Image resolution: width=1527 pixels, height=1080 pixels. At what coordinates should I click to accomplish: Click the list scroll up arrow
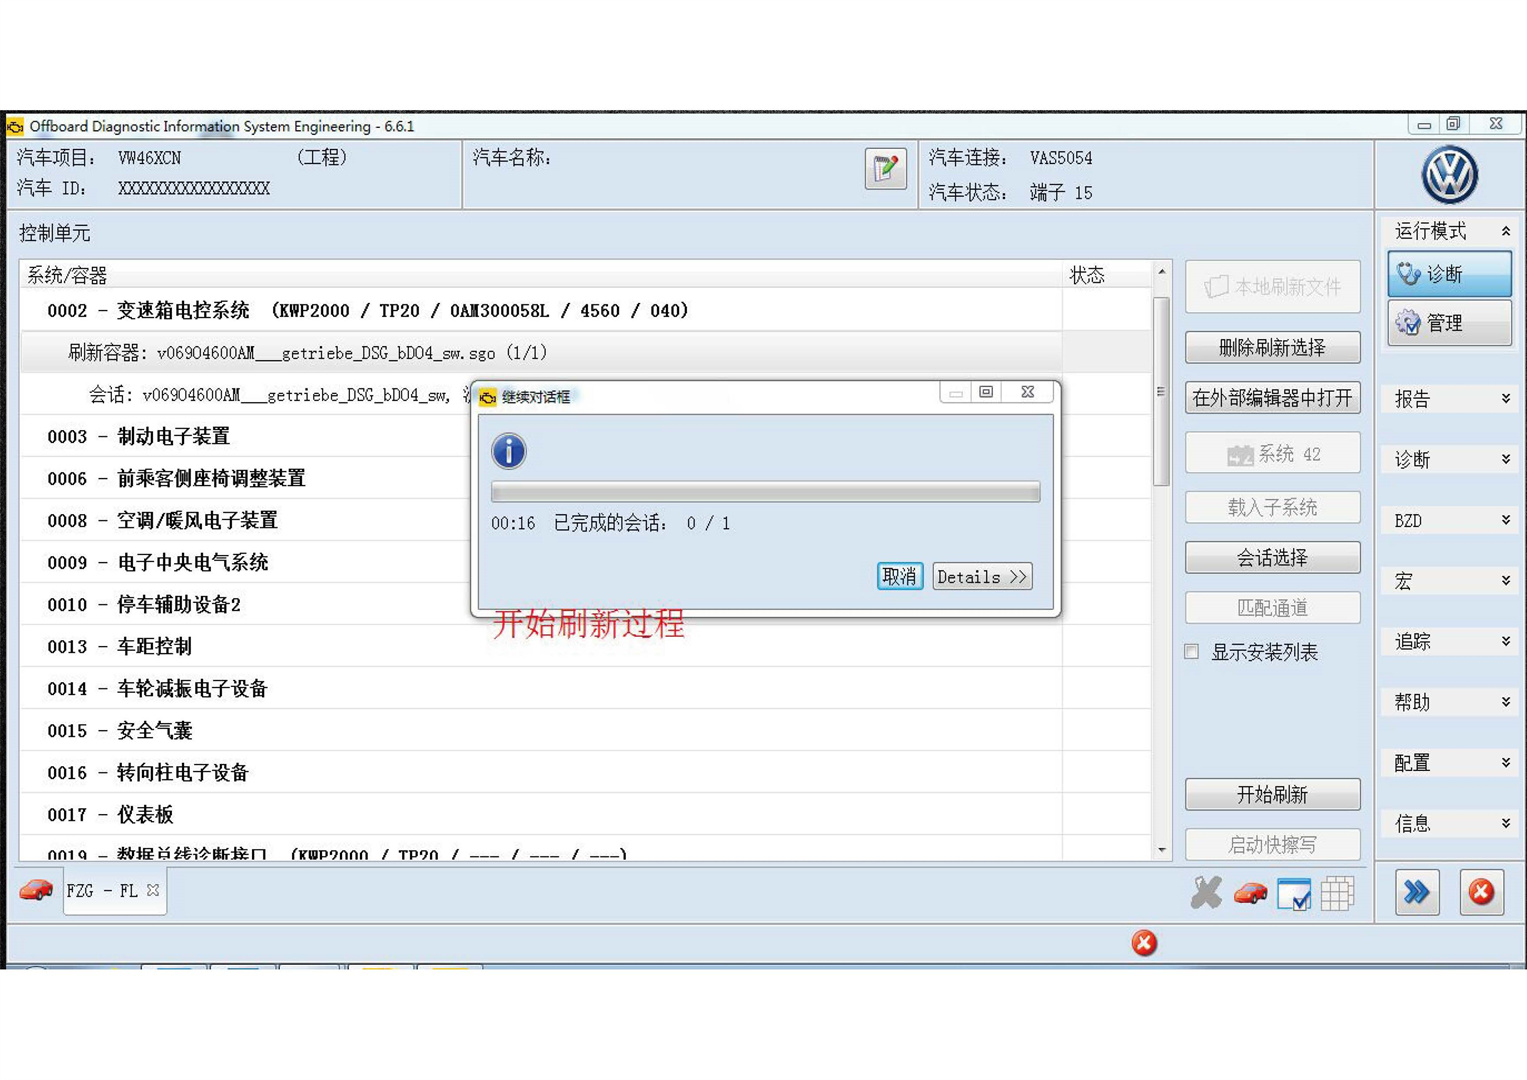tap(1161, 271)
